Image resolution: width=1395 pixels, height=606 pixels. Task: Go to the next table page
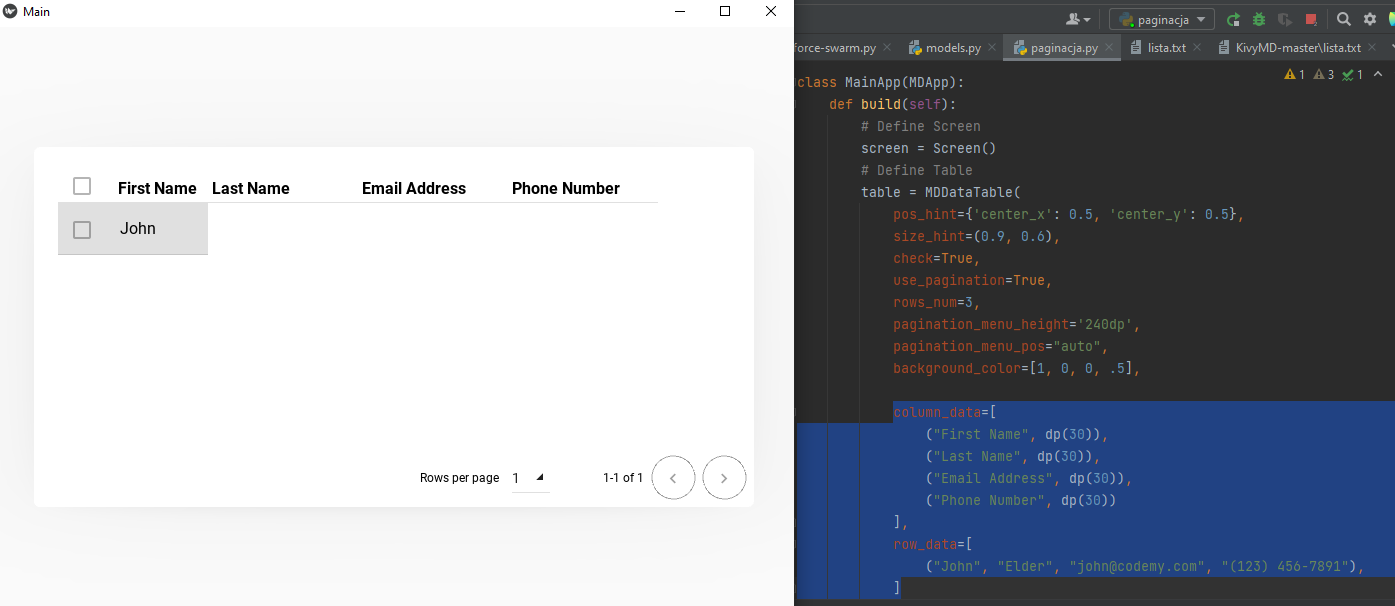coord(724,477)
